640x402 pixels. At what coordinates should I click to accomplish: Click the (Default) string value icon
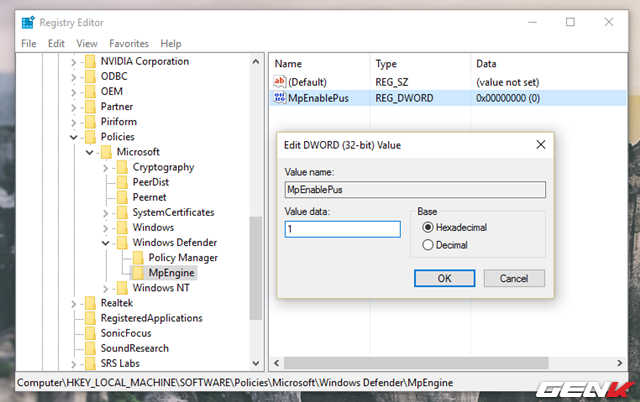click(x=280, y=82)
